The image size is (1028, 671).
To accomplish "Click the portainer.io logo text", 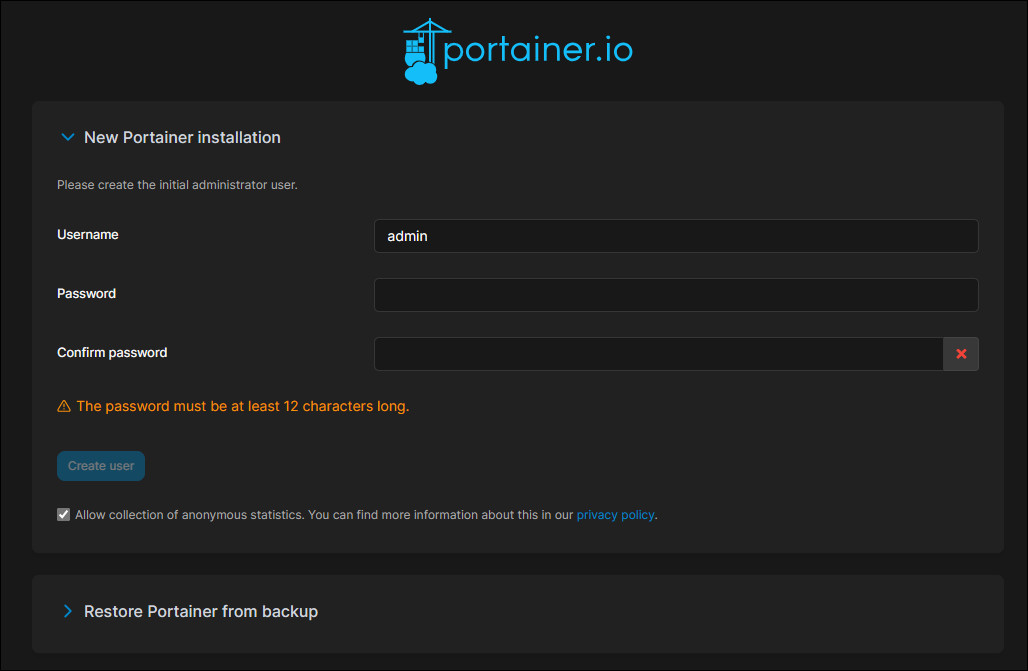I will click(x=538, y=51).
